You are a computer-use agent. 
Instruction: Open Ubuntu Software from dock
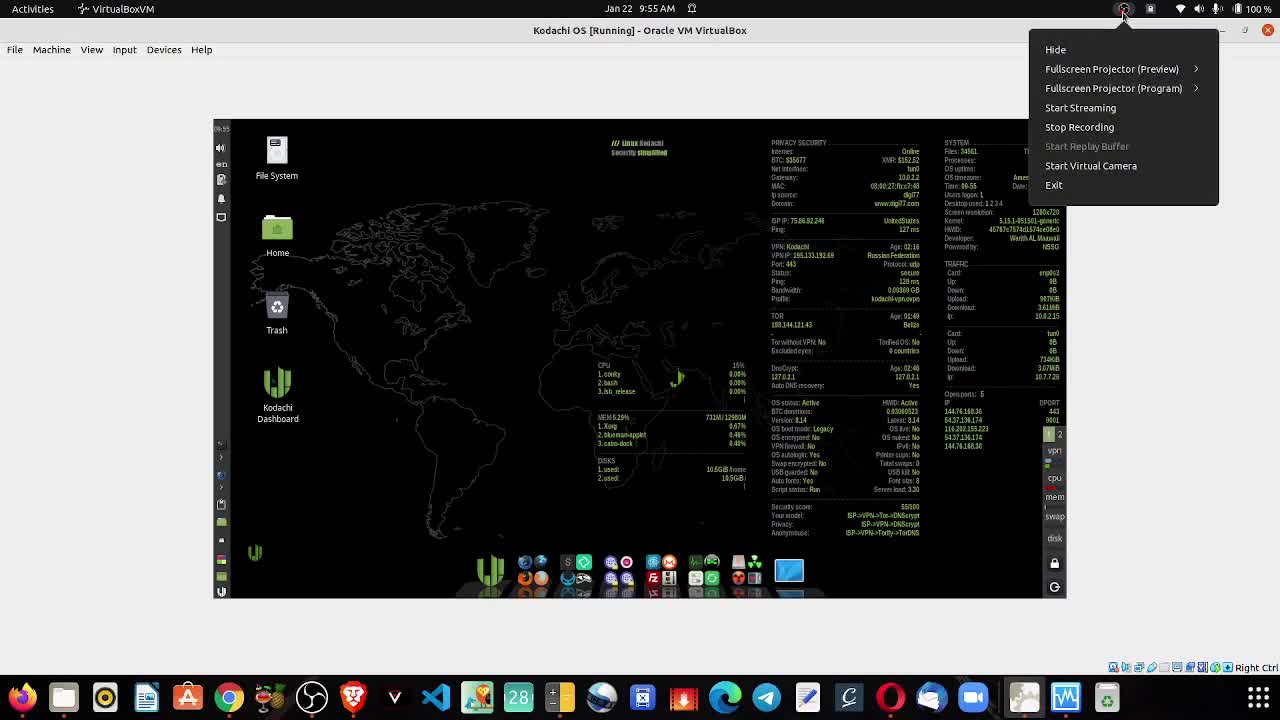(188, 697)
